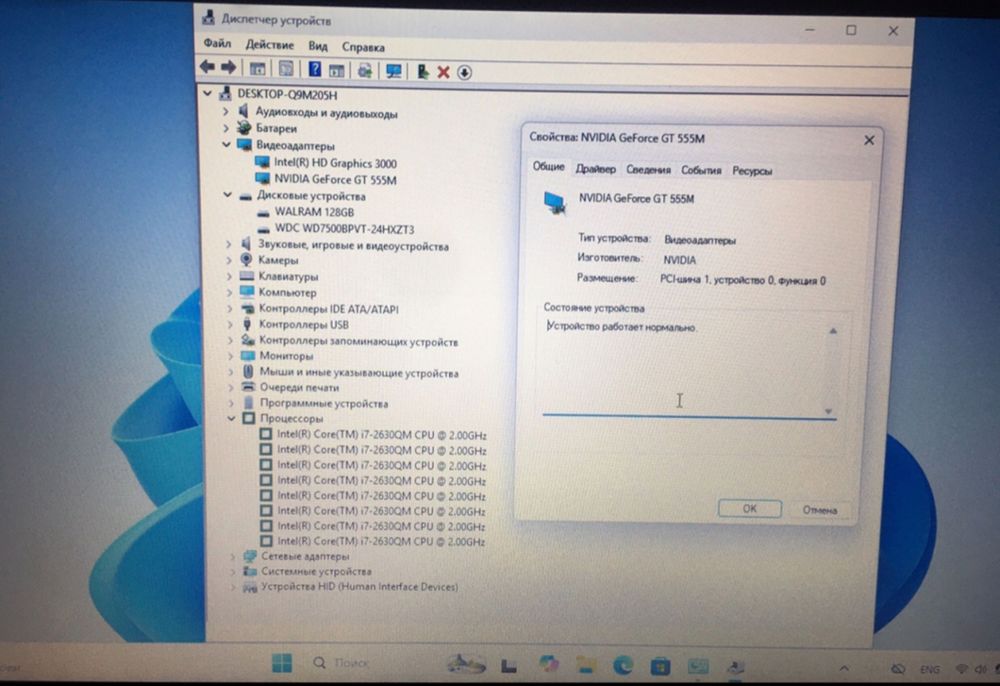The width and height of the screenshot is (1000, 686).
Task: Open the Файл menu
Action: click(x=217, y=43)
